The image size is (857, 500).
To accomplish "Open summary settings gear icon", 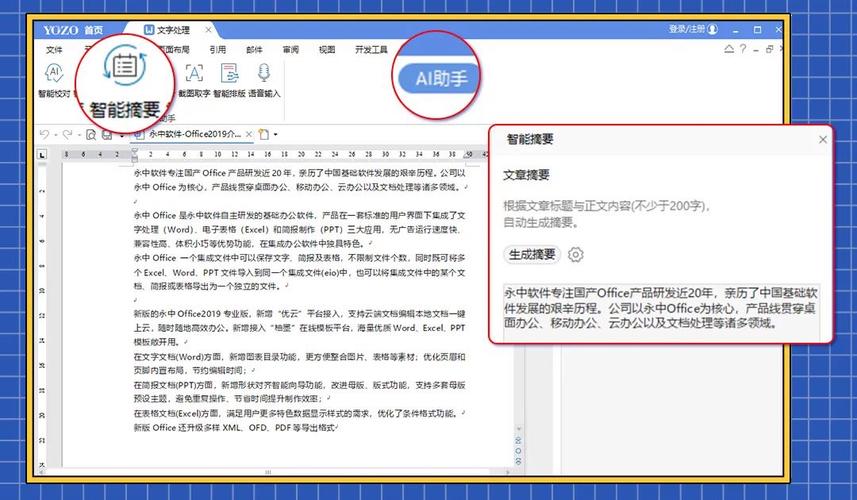I will point(576,255).
